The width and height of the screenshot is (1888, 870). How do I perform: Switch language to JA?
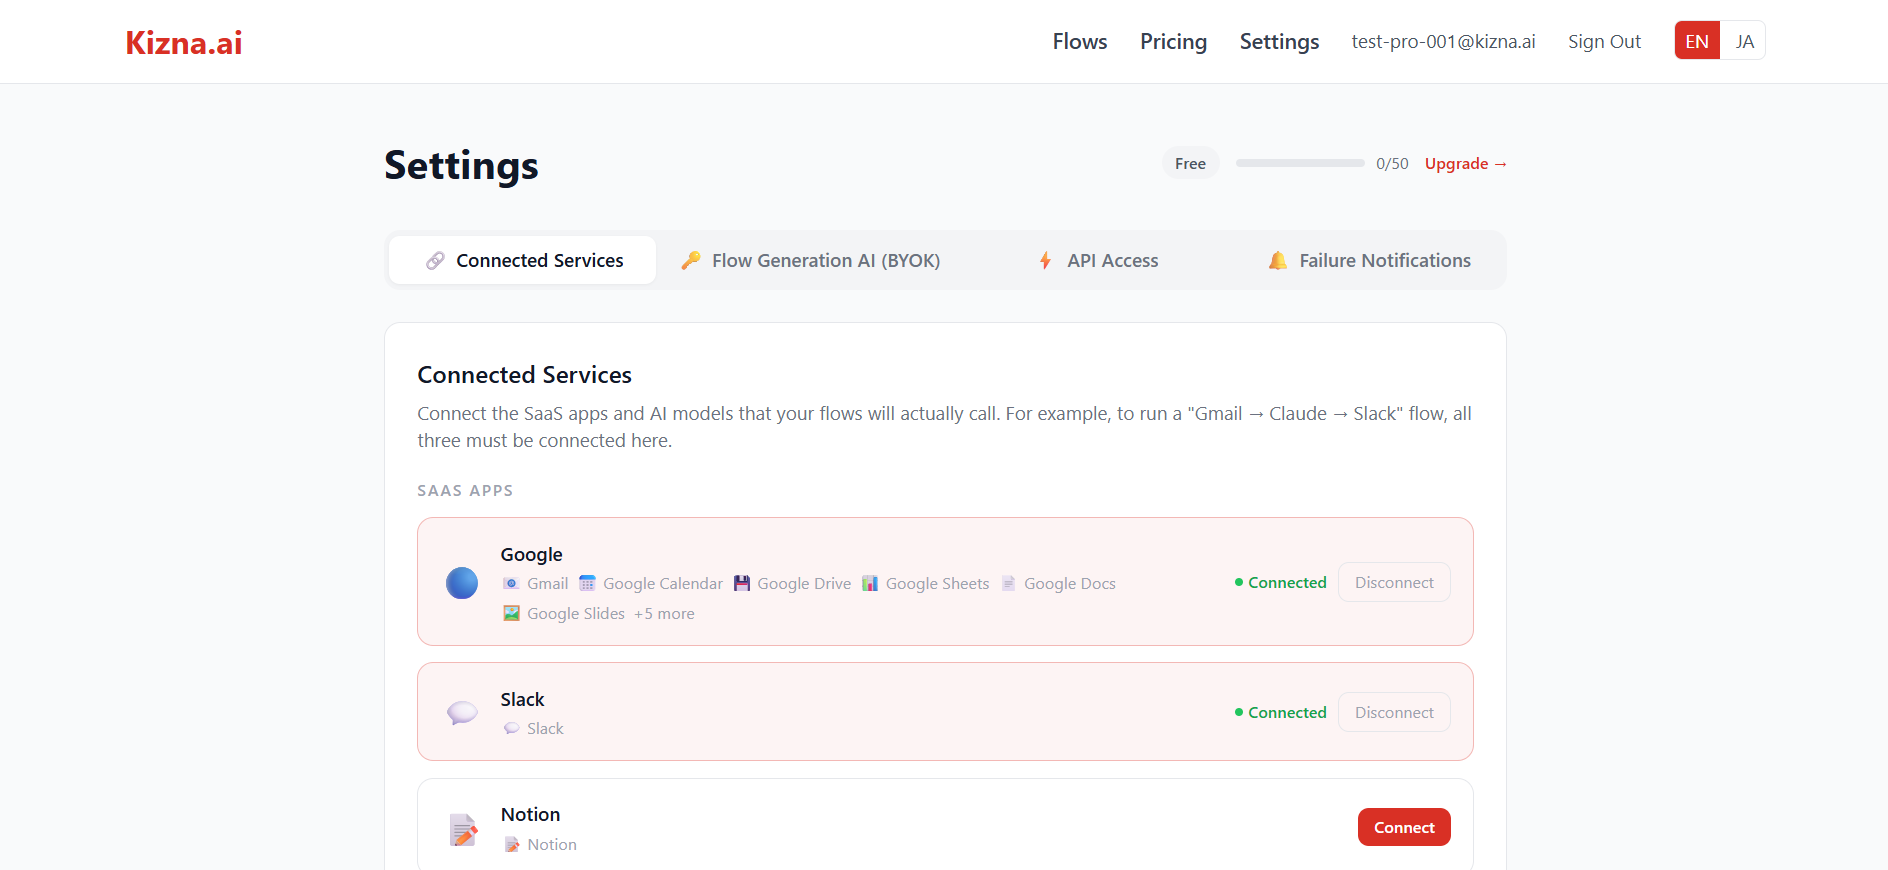[x=1744, y=41]
